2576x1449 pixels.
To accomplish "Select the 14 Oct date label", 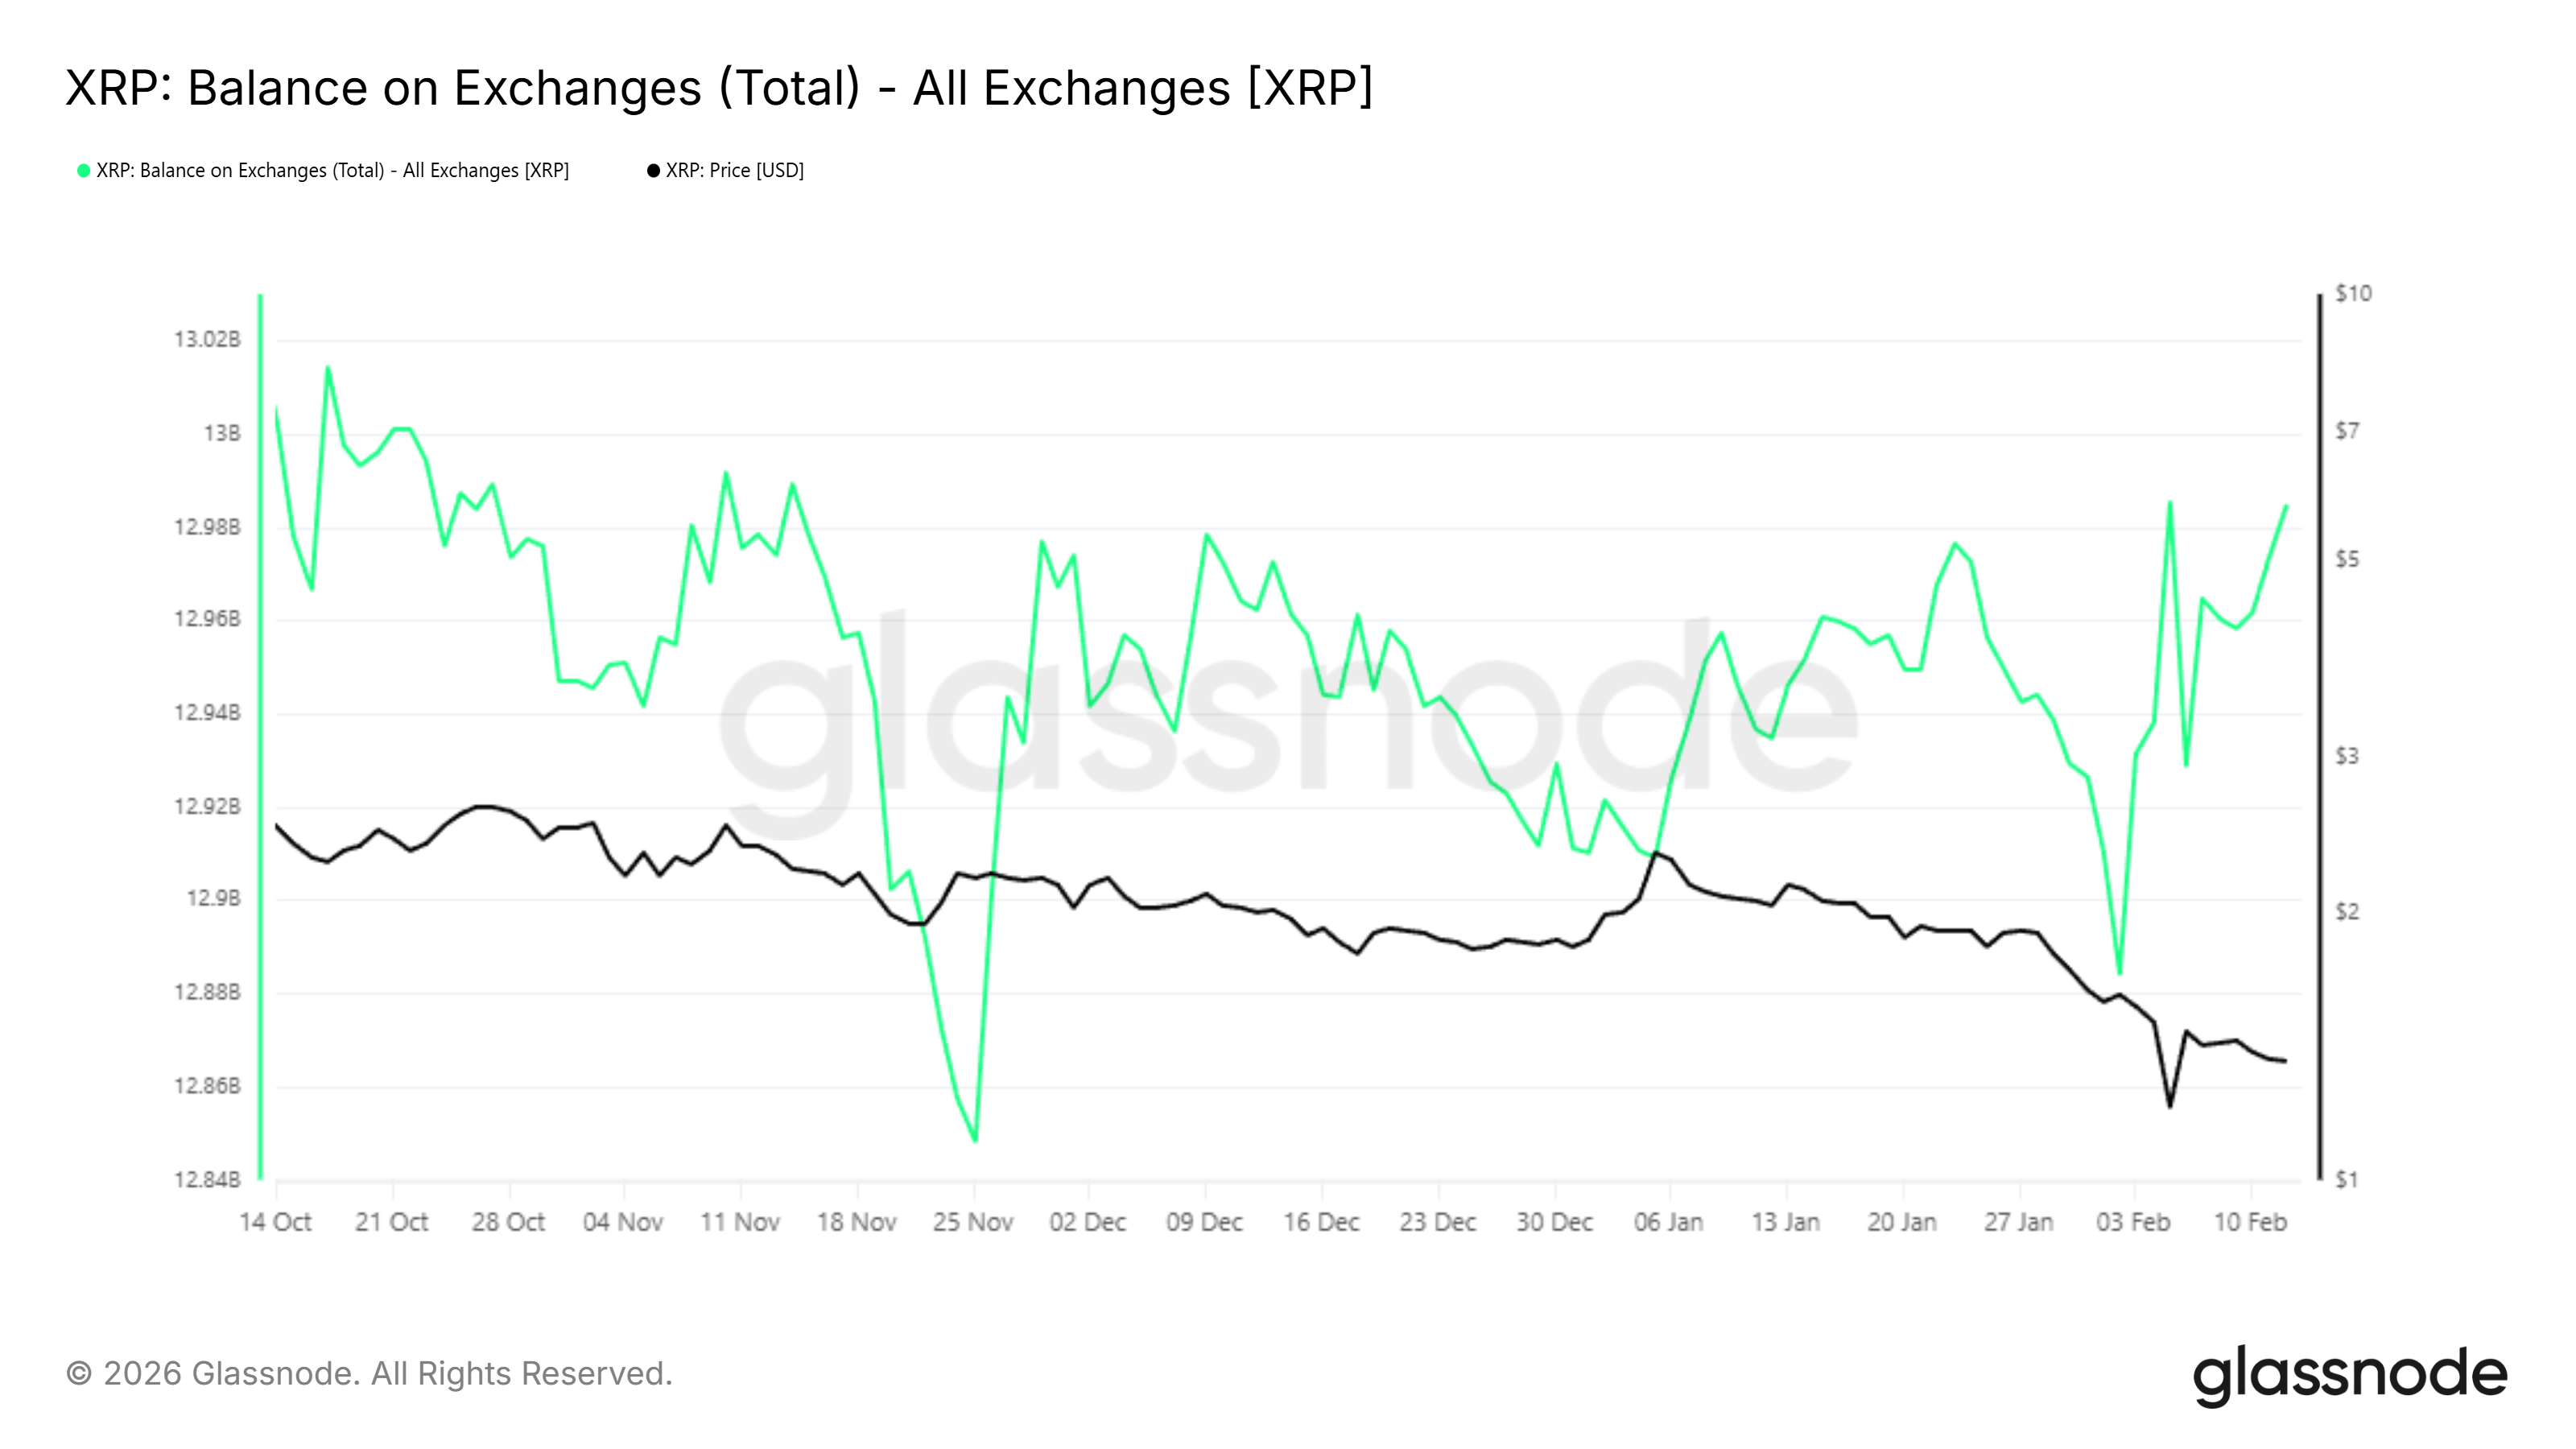I will [x=276, y=1222].
